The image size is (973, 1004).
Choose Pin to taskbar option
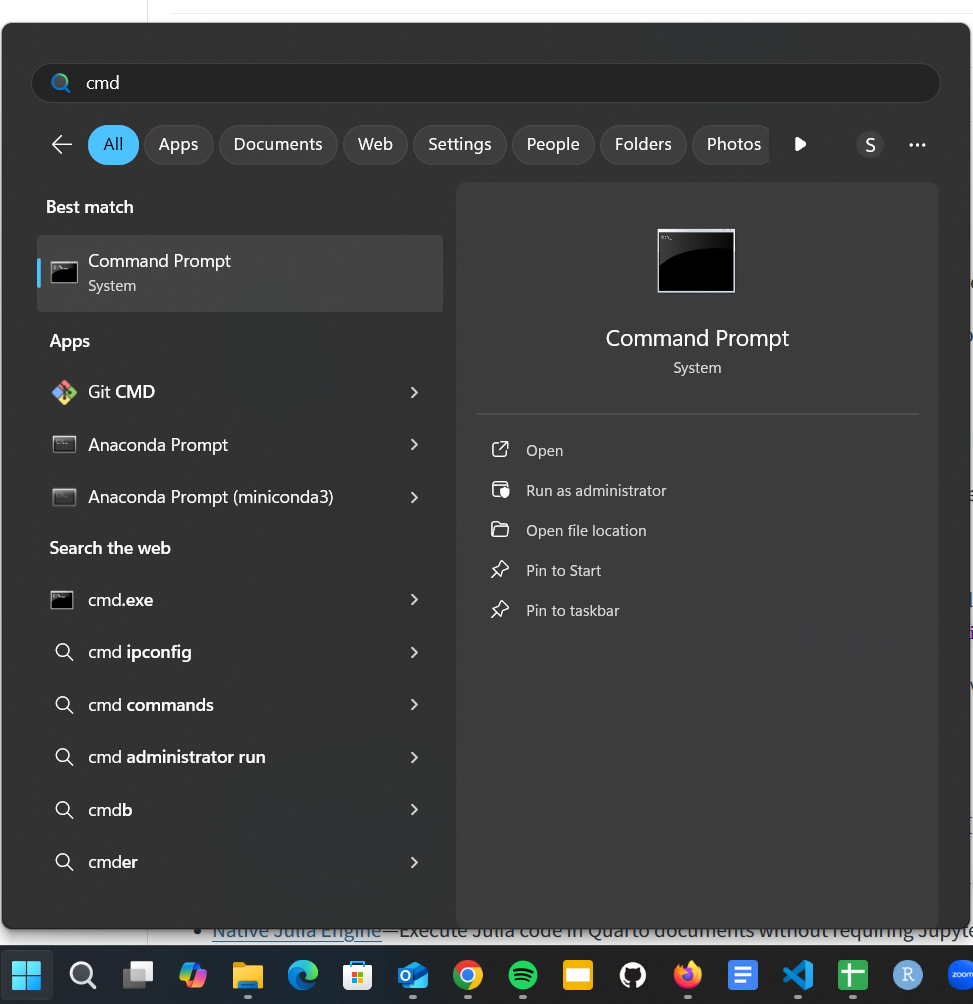[572, 611]
